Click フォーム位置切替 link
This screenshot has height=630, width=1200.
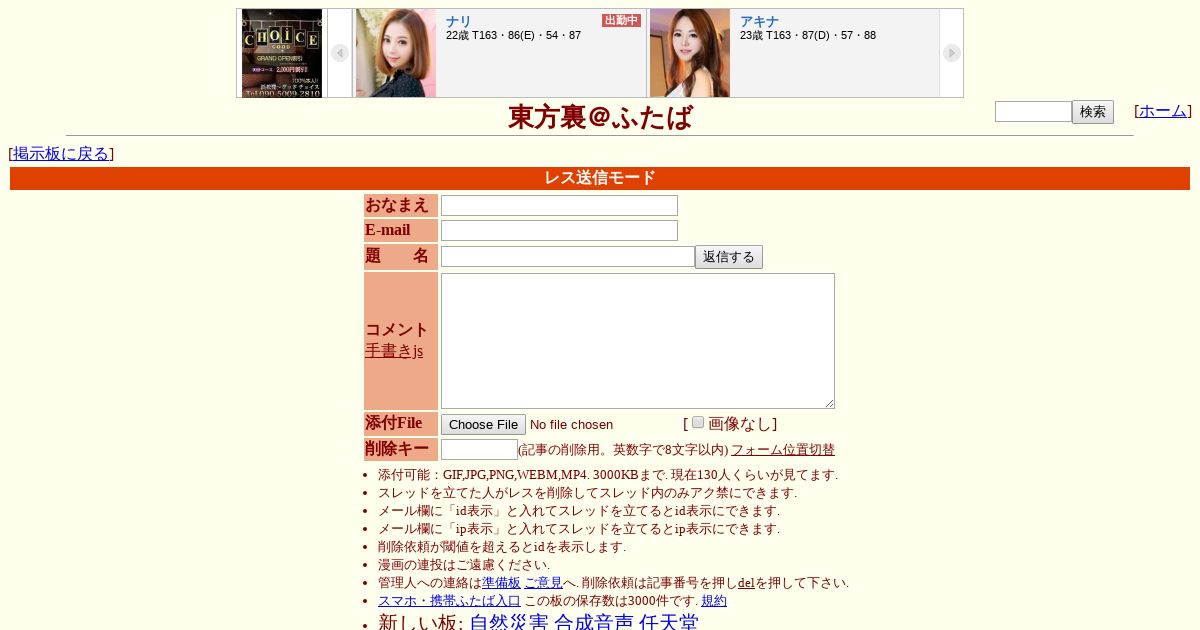[x=783, y=450]
